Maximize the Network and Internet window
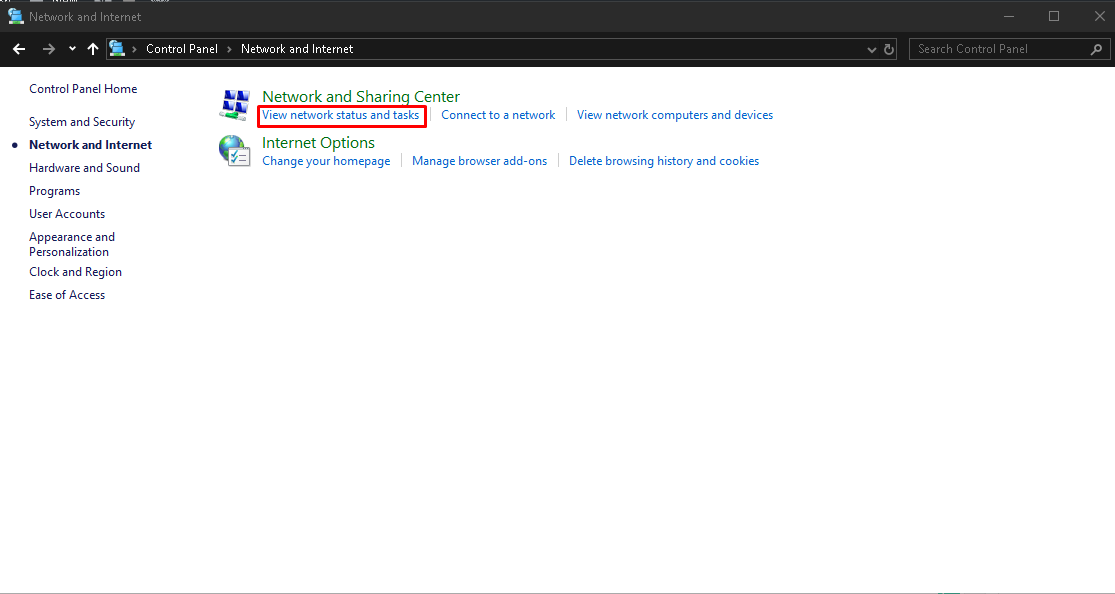Image resolution: width=1115 pixels, height=594 pixels. tap(1054, 16)
